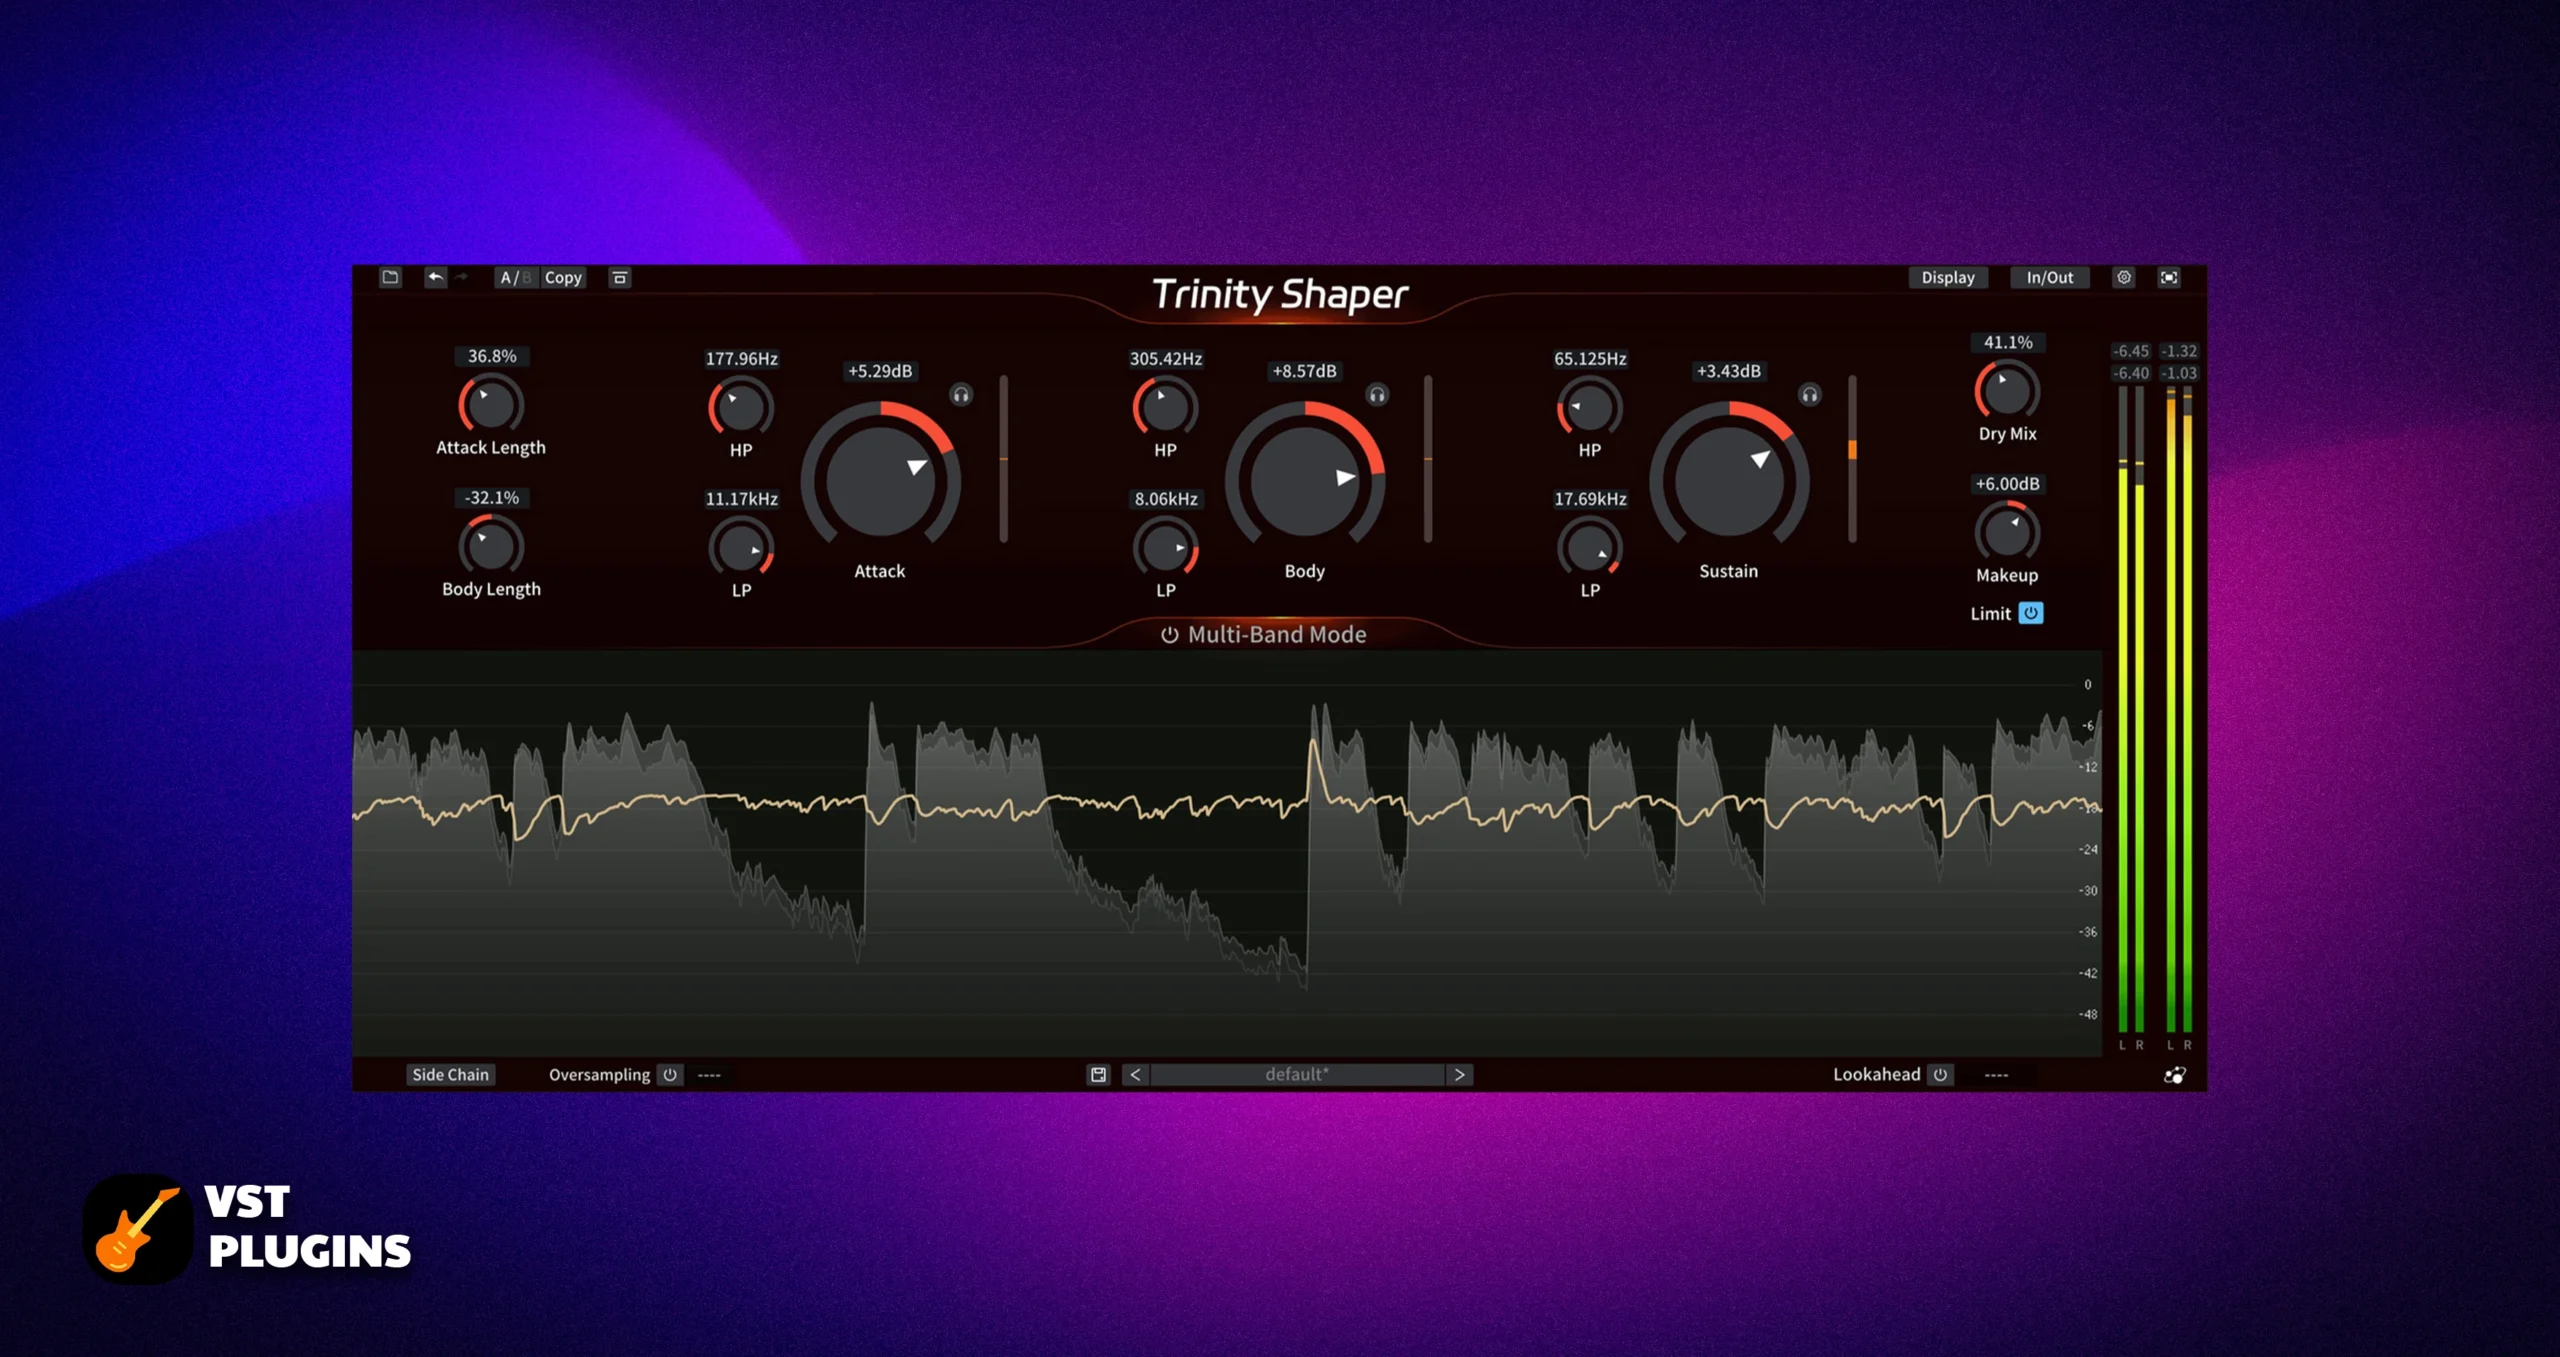Click the Body band vertical level meter
Image resolution: width=2560 pixels, height=1357 pixels.
[x=1427, y=459]
